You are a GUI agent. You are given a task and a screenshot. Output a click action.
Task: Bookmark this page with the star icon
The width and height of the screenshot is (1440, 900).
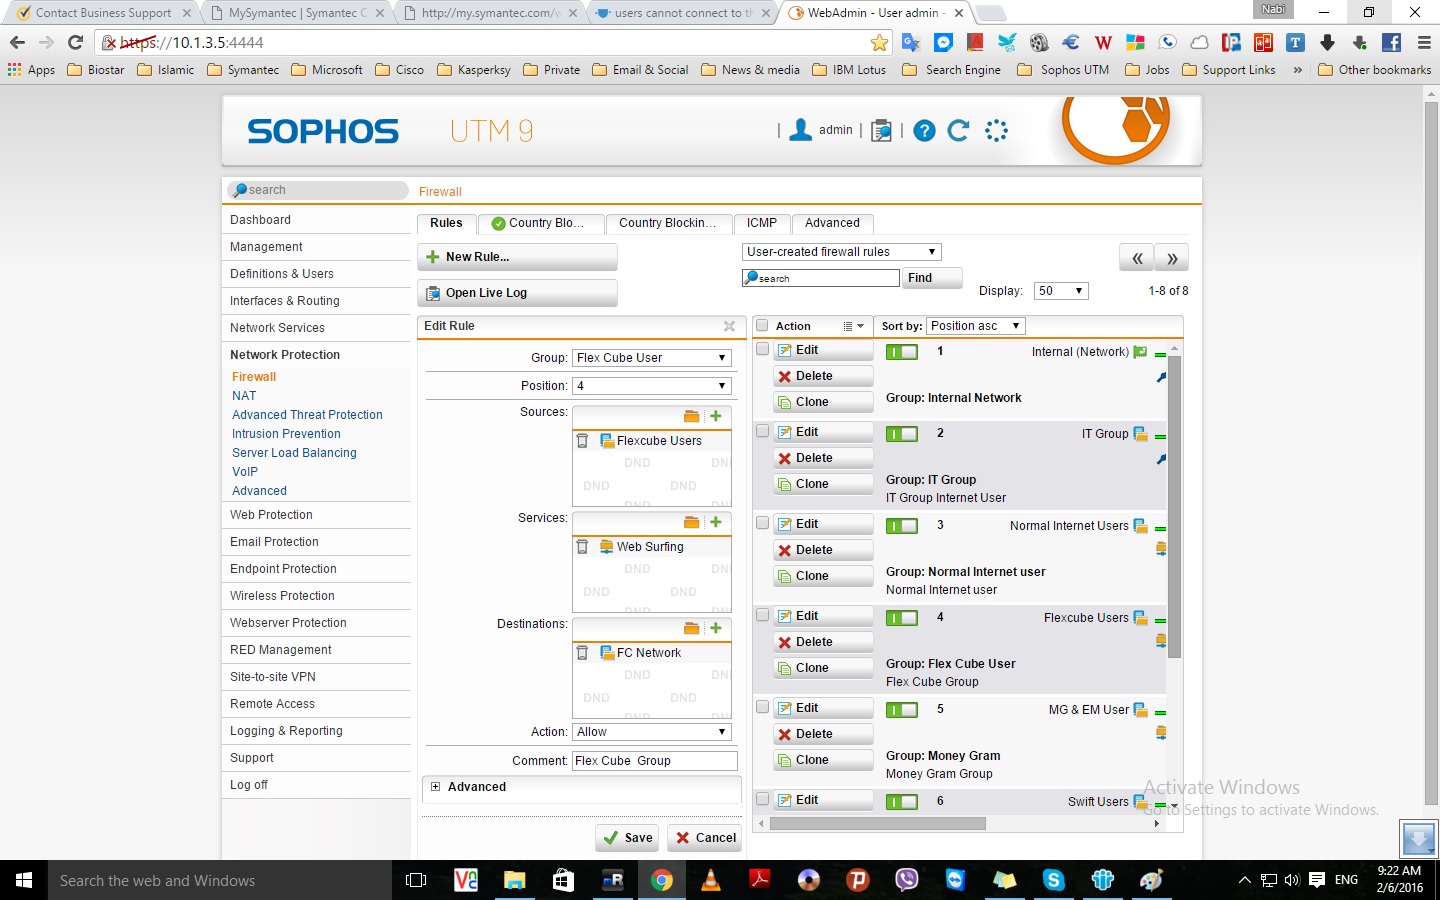pos(879,42)
